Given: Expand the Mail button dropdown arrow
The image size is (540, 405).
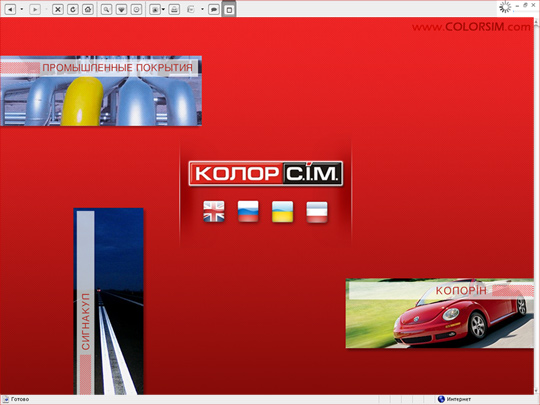Looking at the screenshot, I should (x=163, y=9).
